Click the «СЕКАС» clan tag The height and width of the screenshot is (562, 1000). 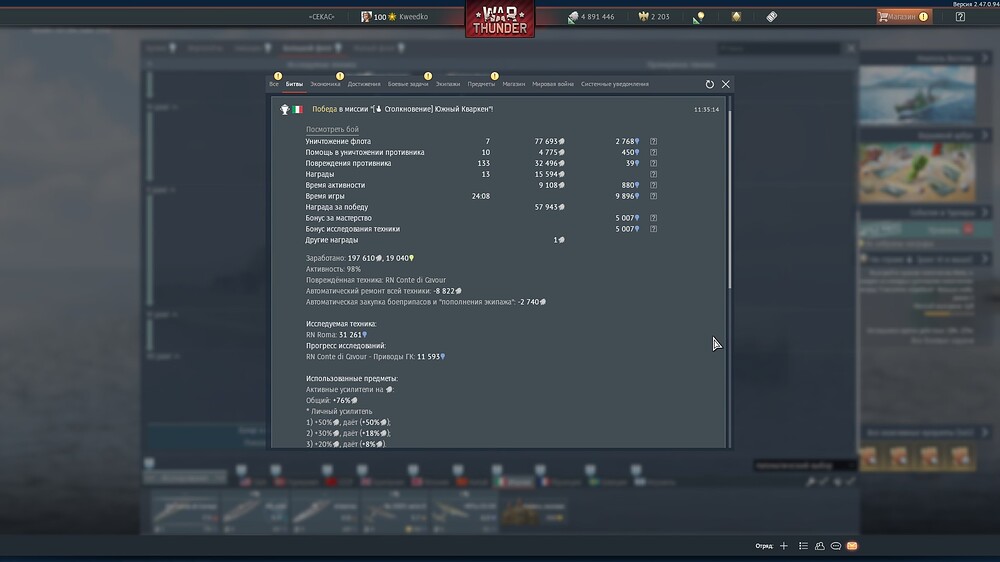pyautogui.click(x=321, y=17)
